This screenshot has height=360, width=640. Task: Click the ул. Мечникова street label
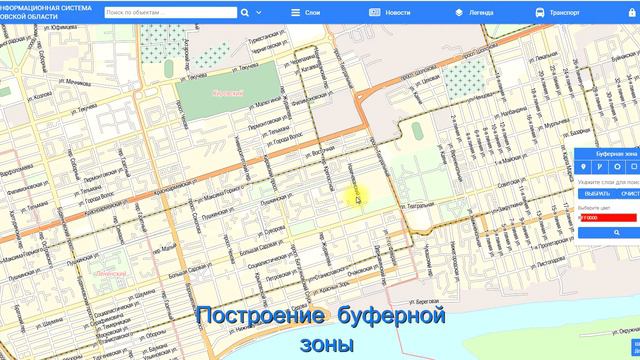pyautogui.click(x=75, y=82)
